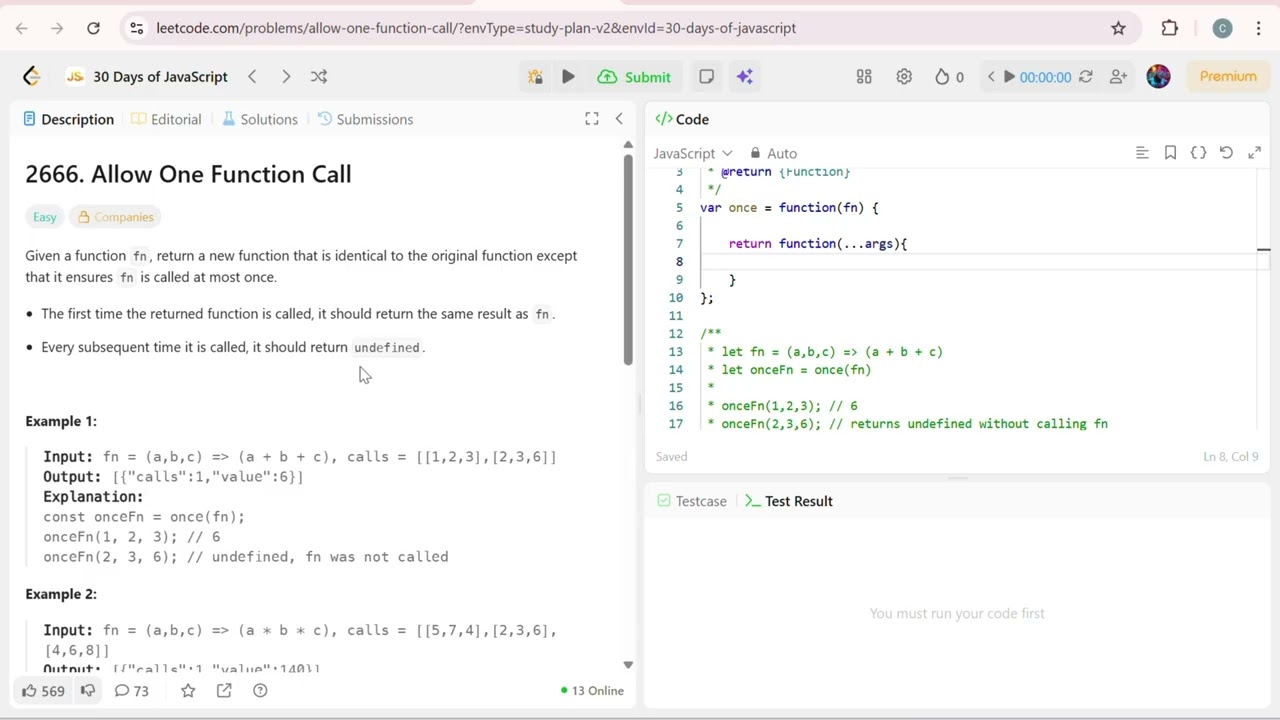Open browser three-dot menu

(1258, 28)
